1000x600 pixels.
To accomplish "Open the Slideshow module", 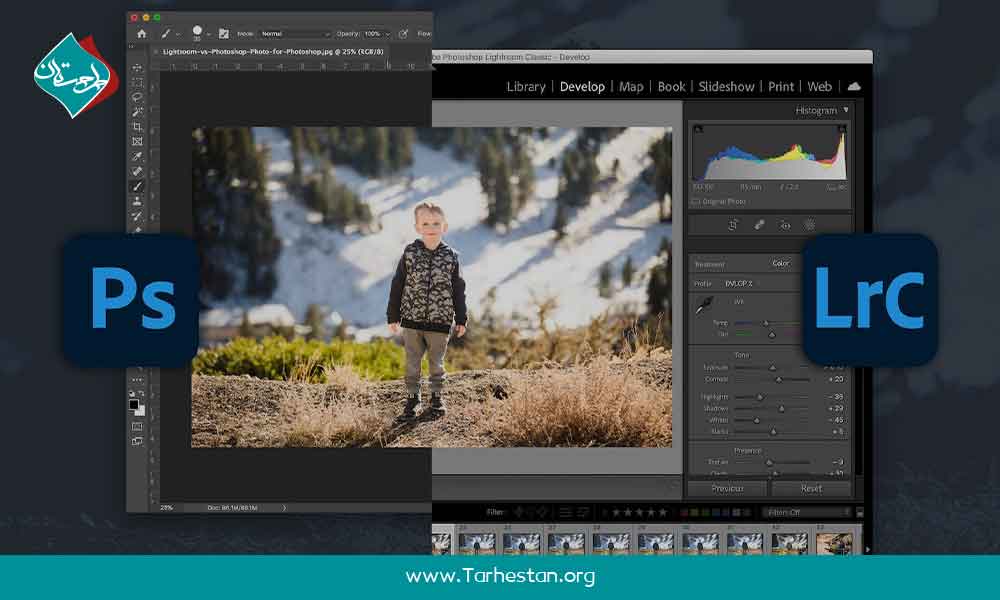I will (x=726, y=87).
